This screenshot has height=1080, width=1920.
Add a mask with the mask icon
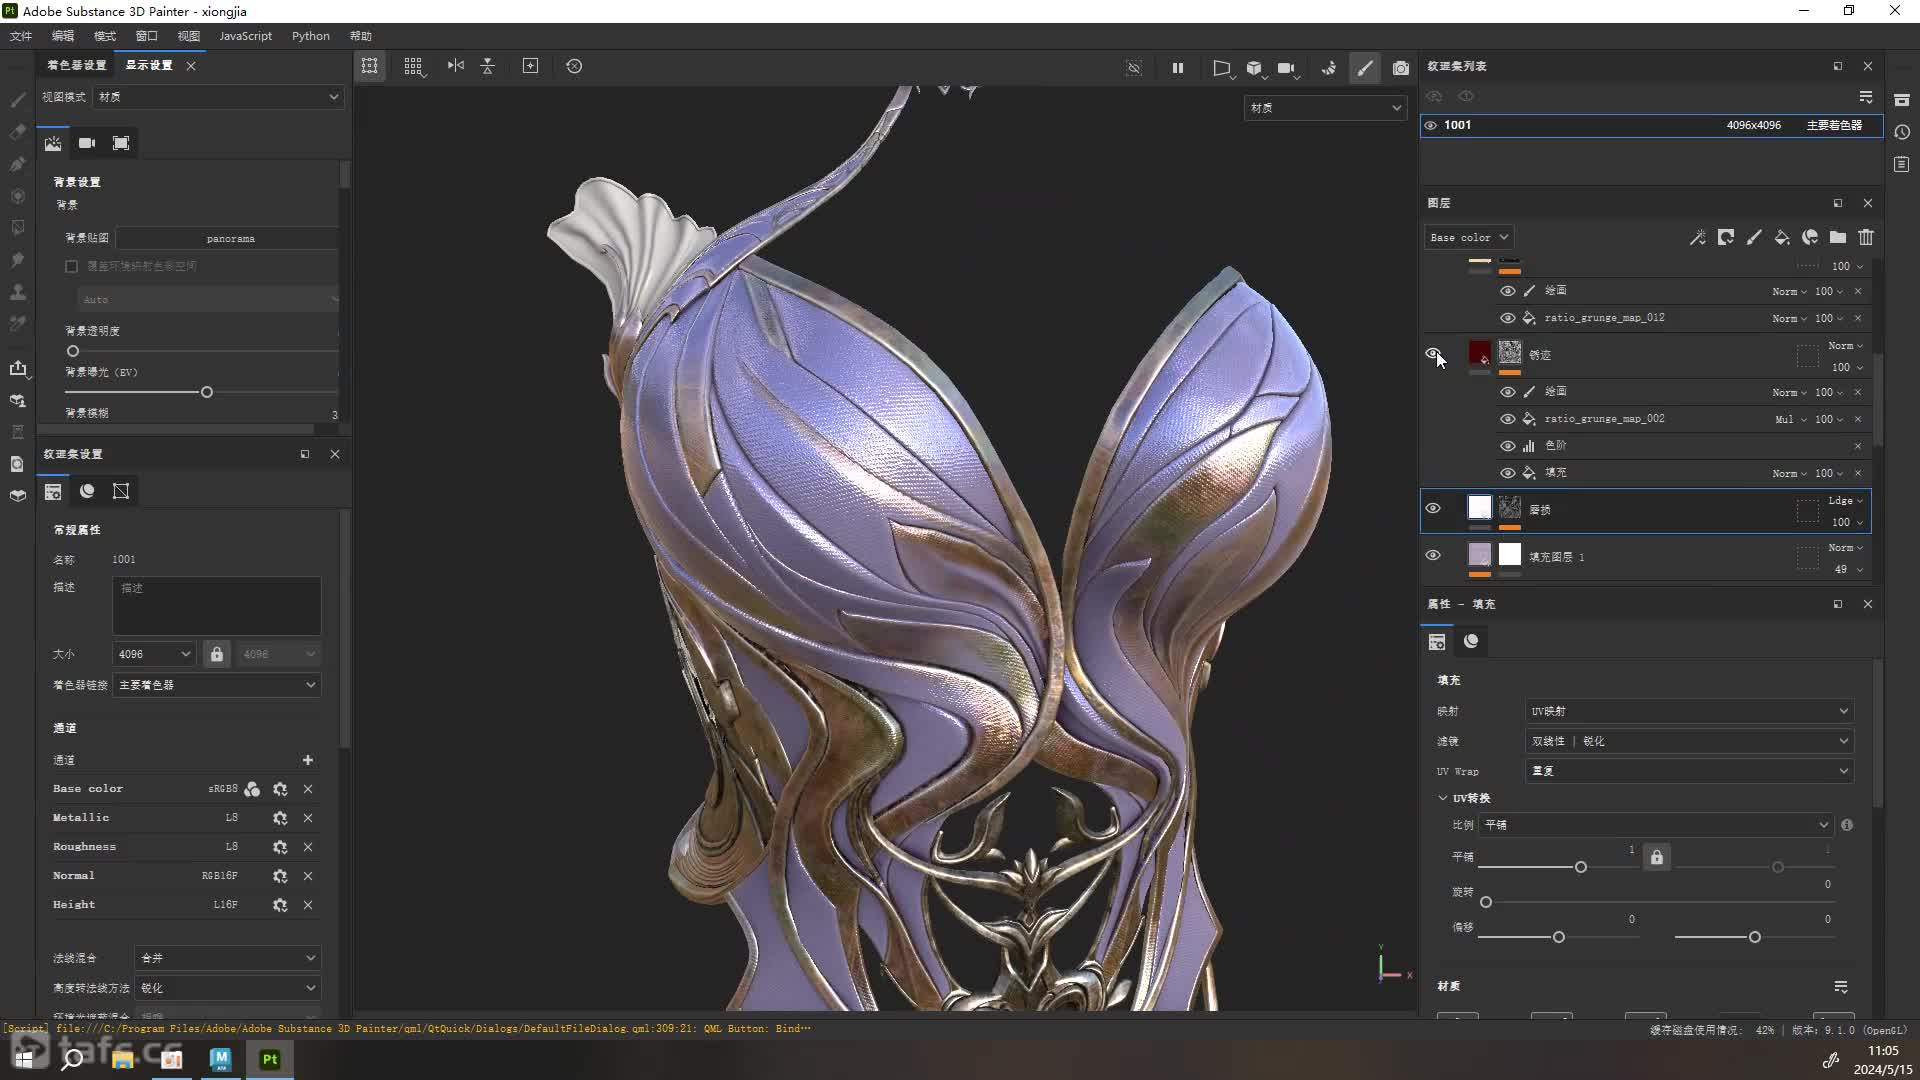[x=1726, y=237]
